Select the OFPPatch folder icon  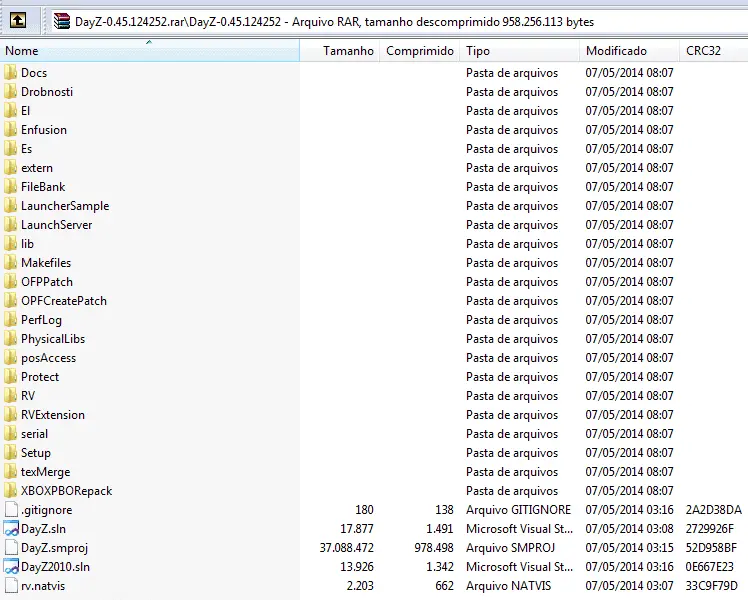point(10,282)
